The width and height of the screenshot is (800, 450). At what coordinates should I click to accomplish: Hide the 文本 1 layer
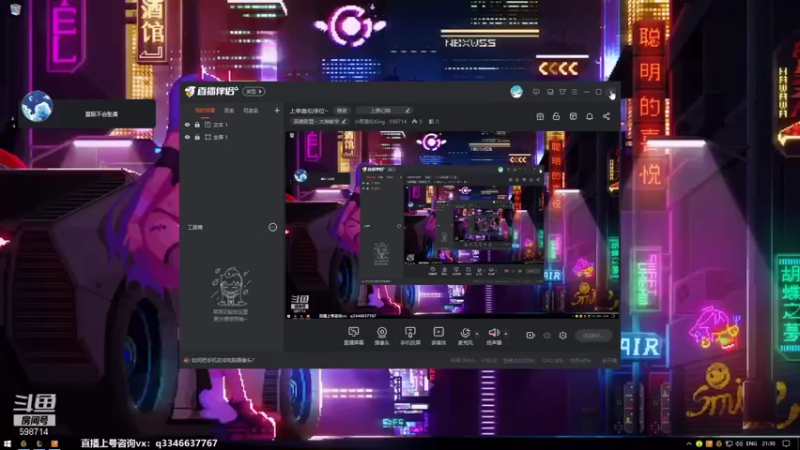pos(187,124)
